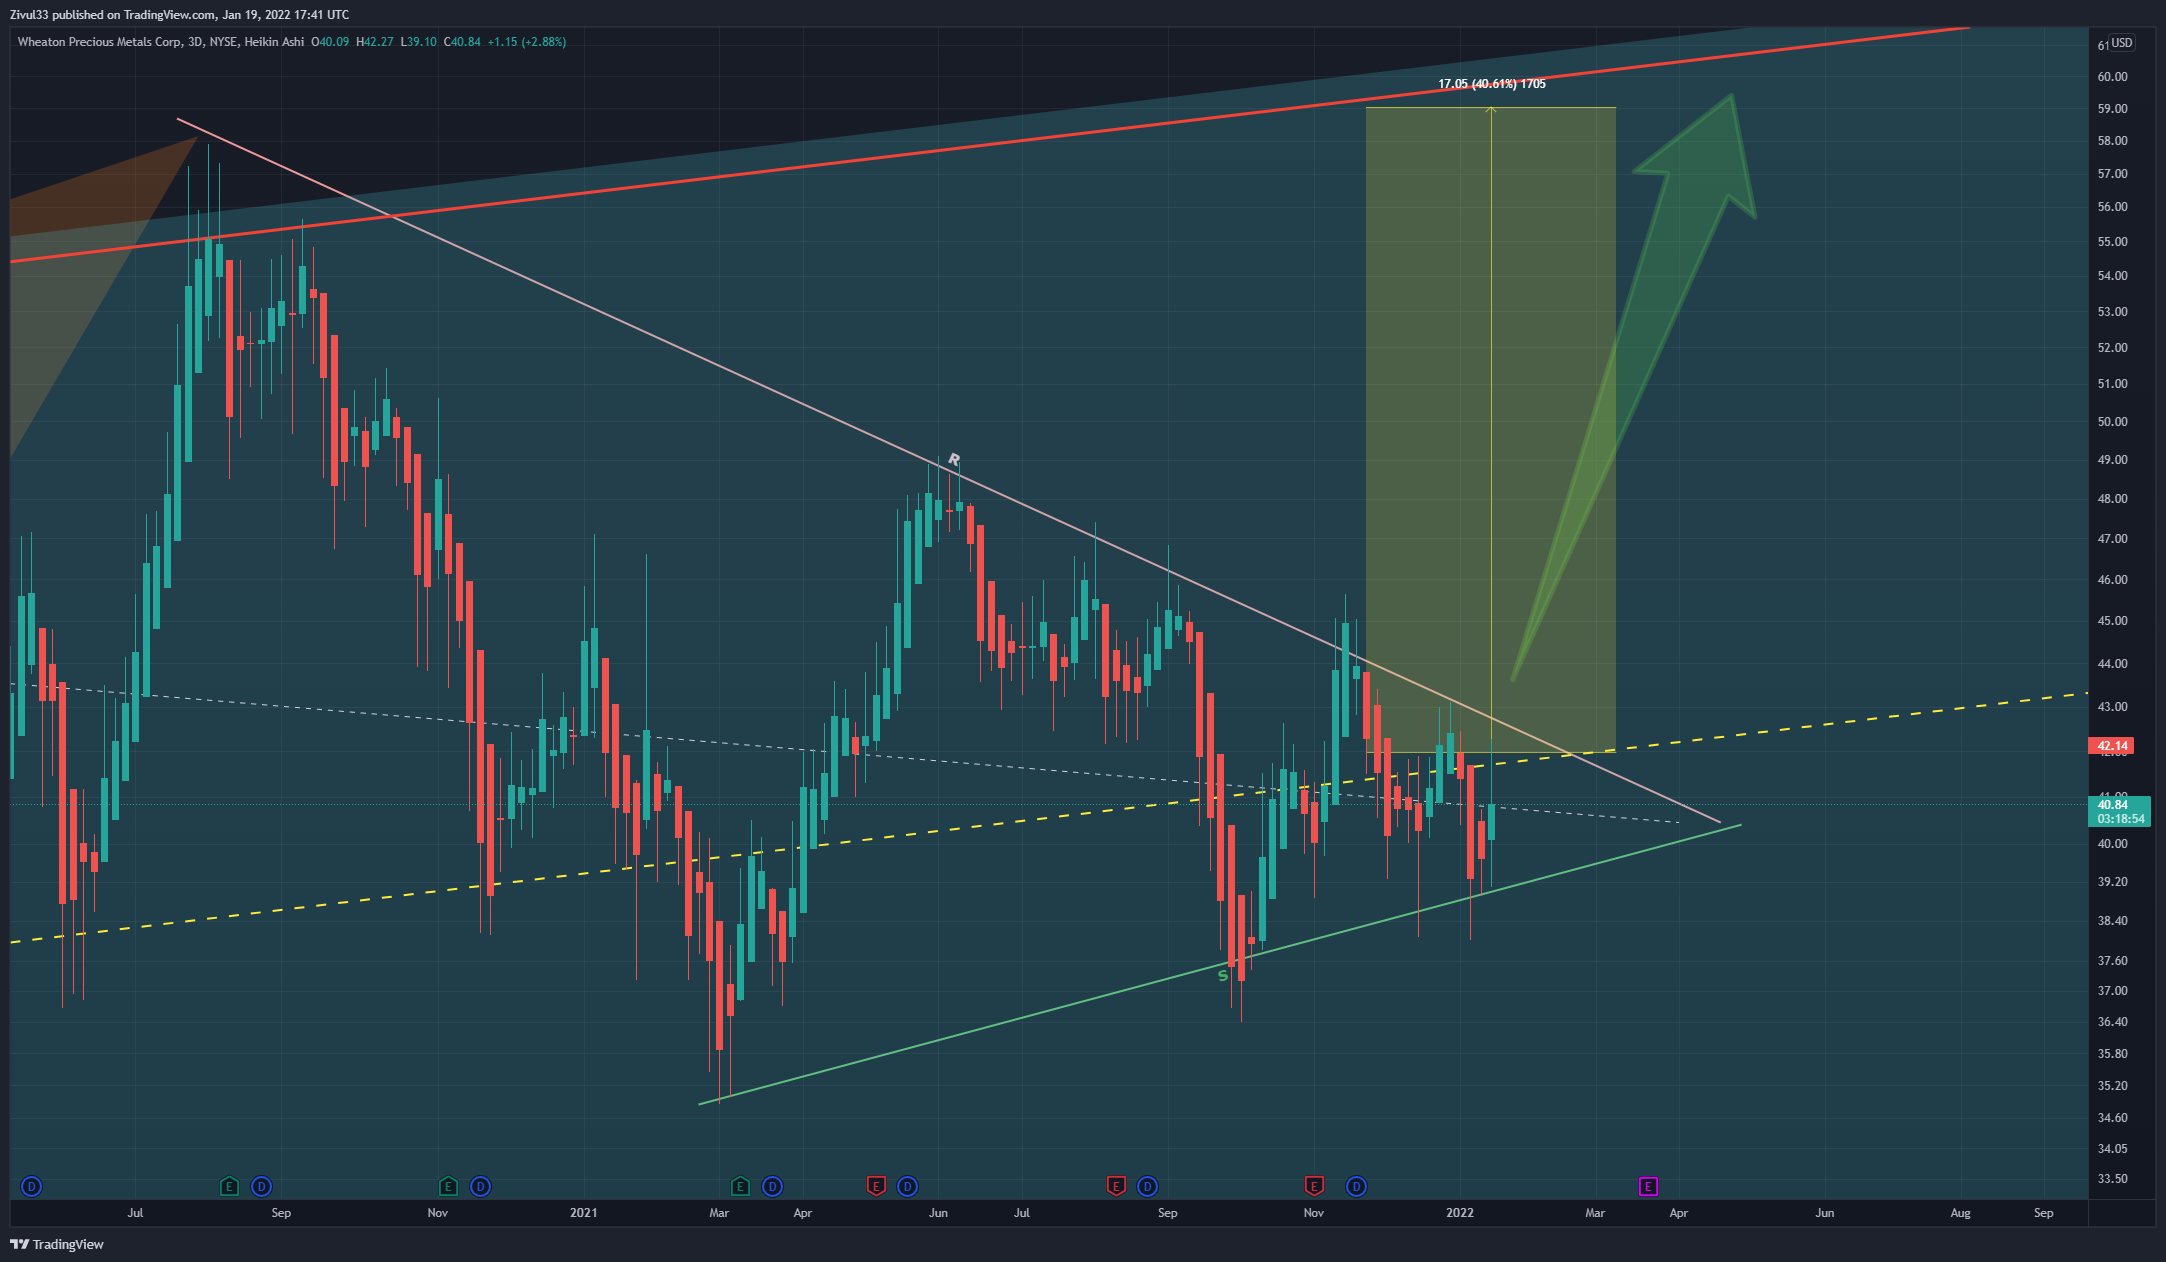Click the R resistance label on chart
Viewport: 2166px width, 1262px height.
[953, 460]
